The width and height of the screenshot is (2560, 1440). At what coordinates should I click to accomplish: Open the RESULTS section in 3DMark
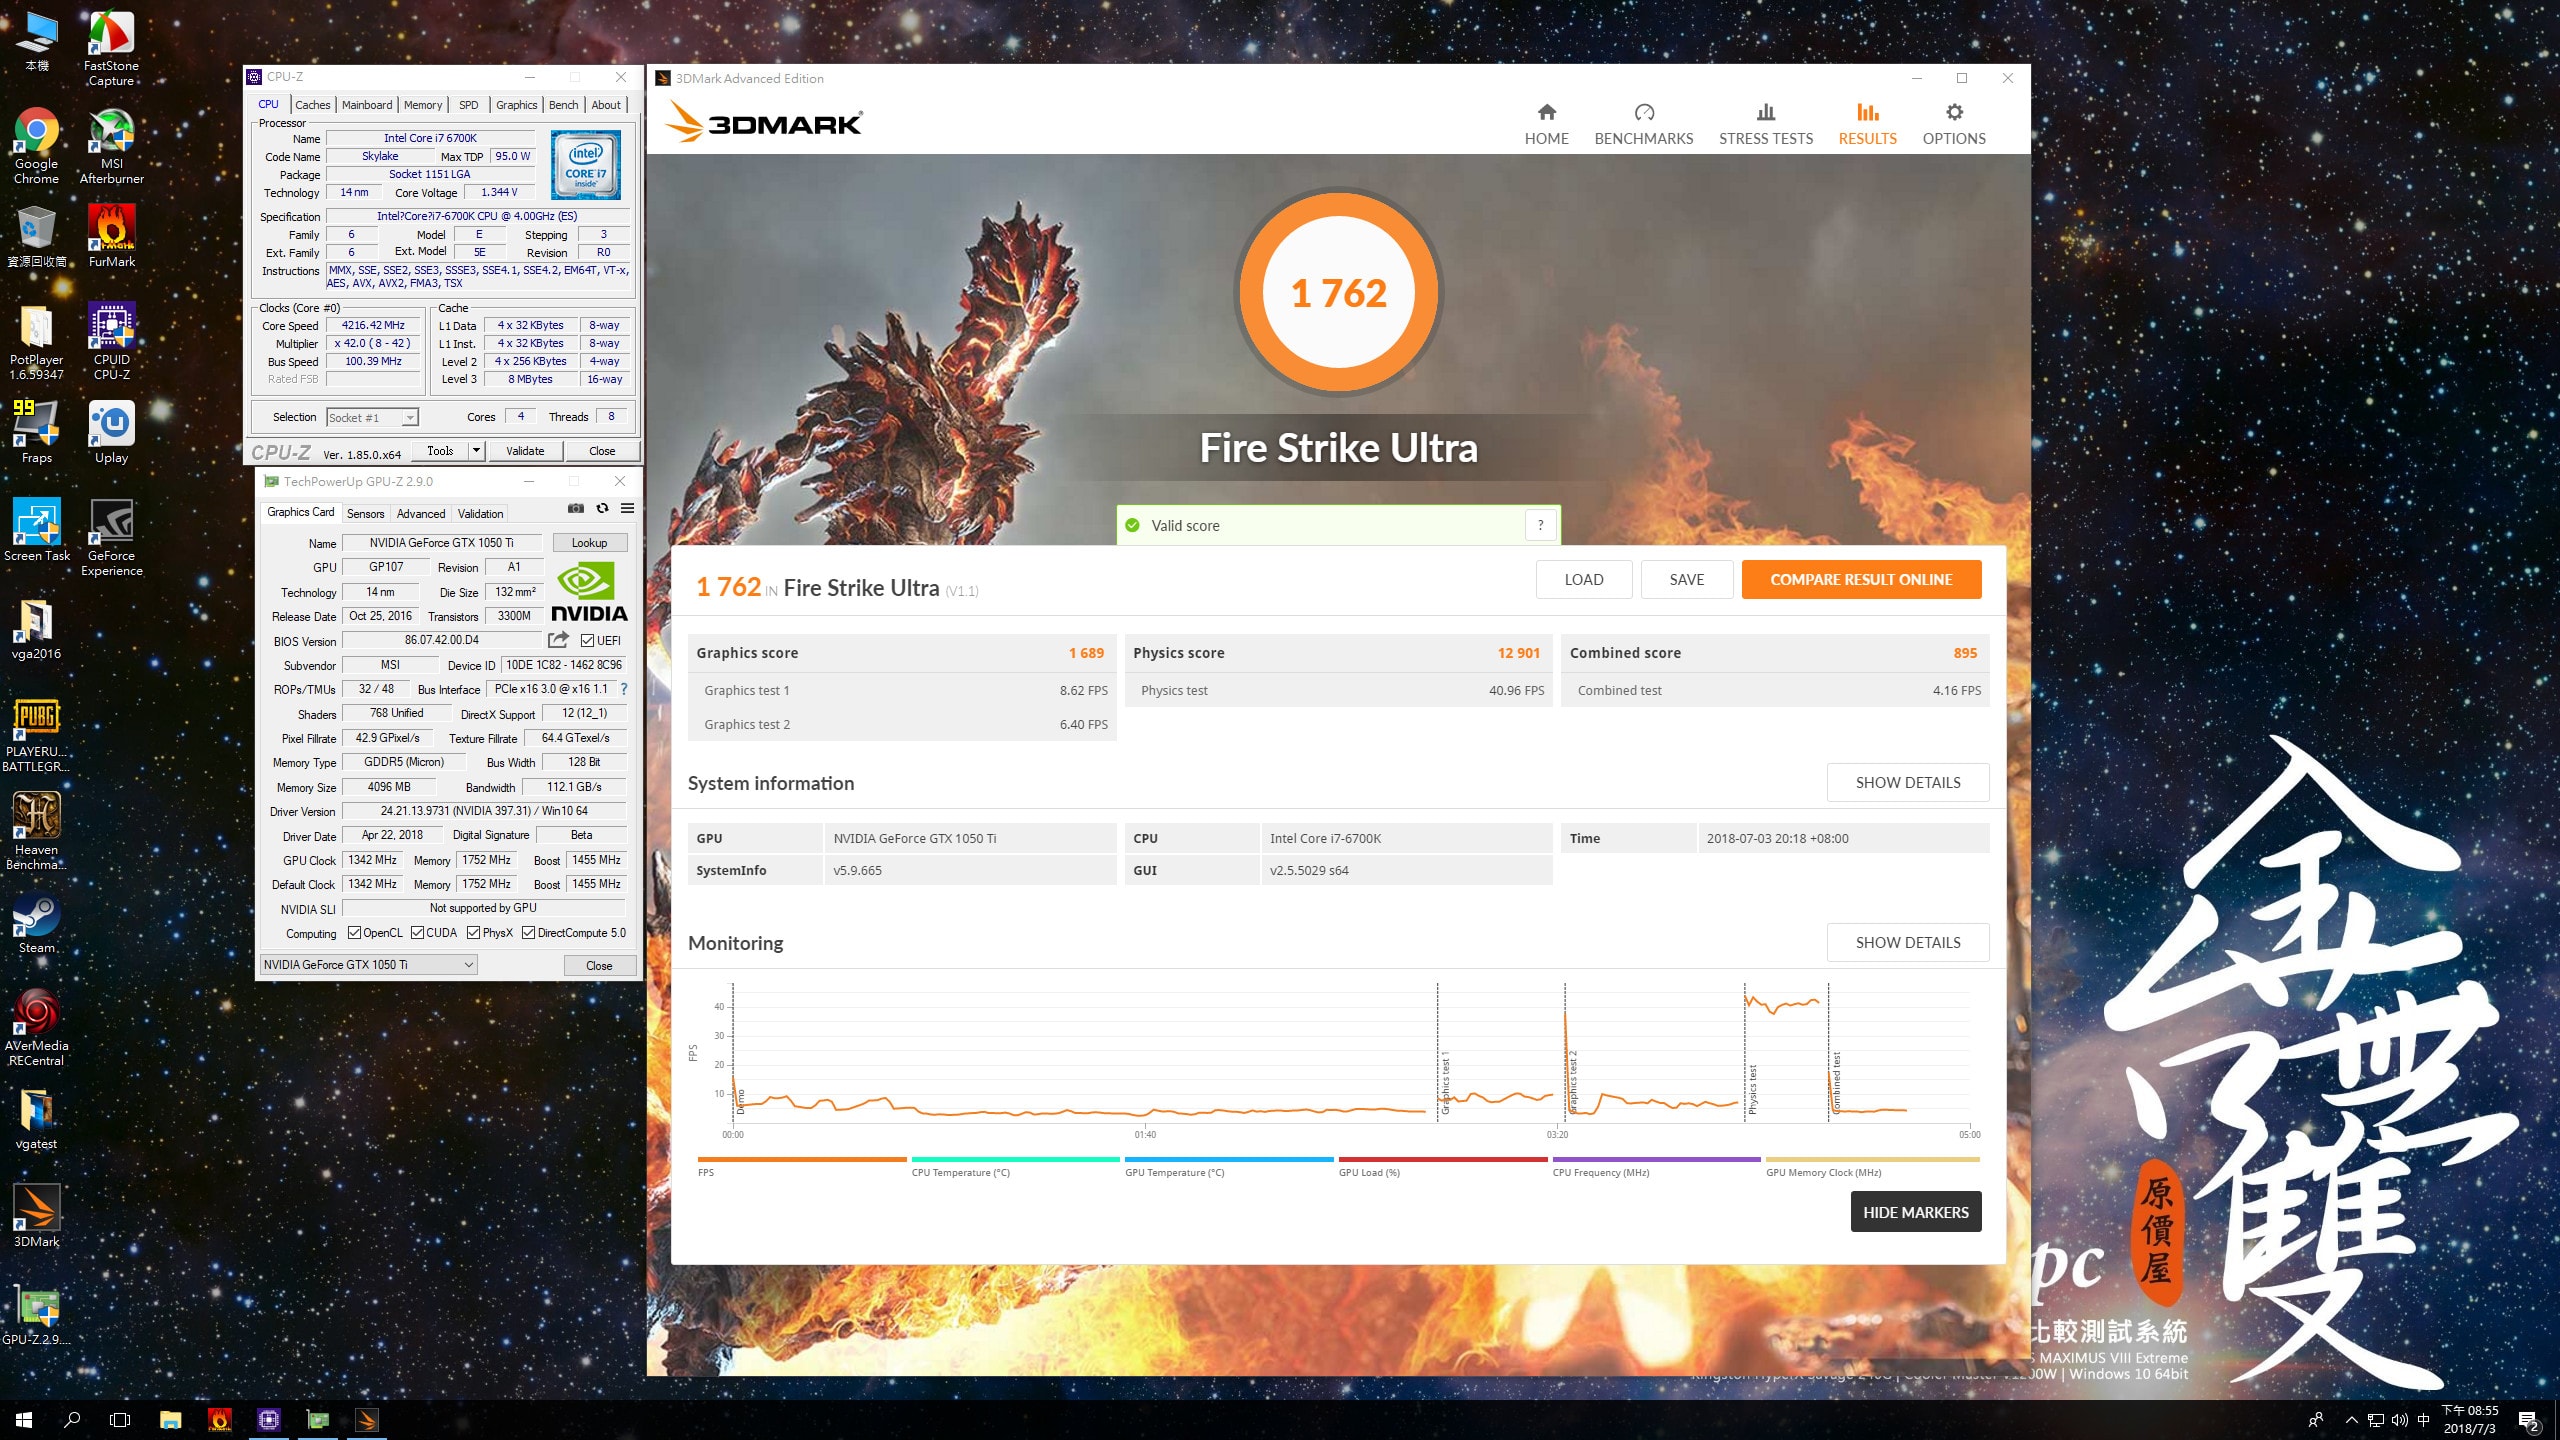1867,124
